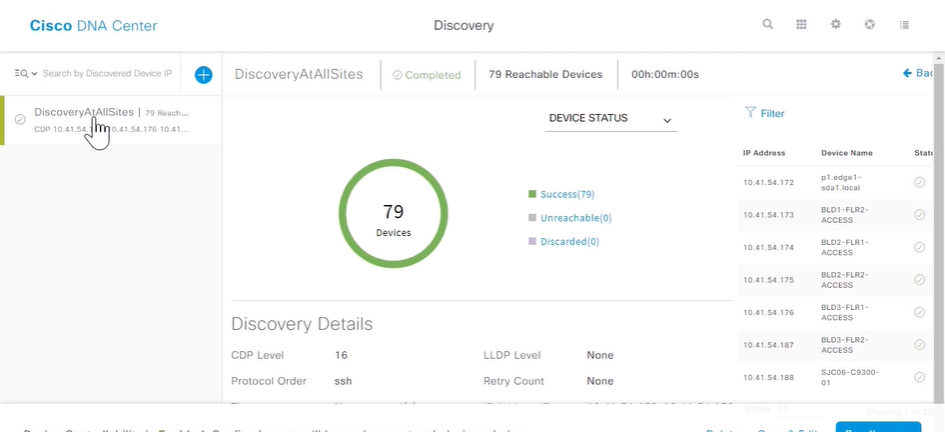Click the globe icon in header
This screenshot has width=945, height=432.
coord(869,24)
